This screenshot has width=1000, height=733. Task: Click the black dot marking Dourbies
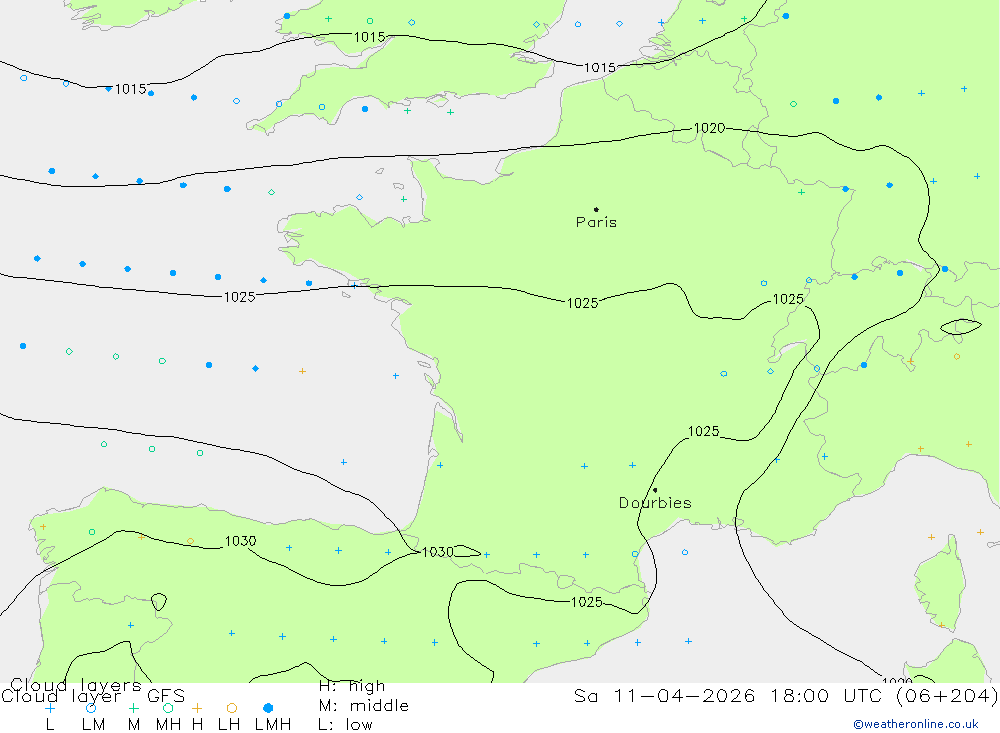click(x=655, y=490)
